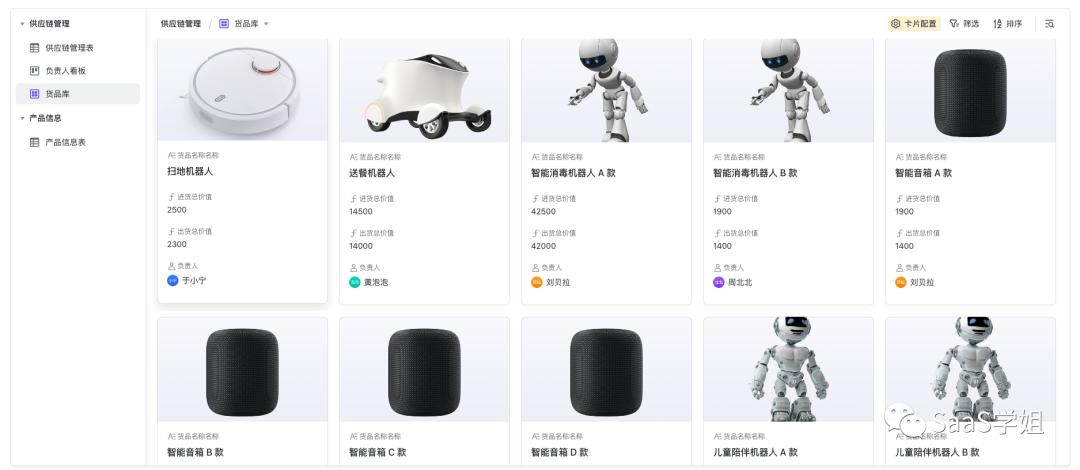Click 黄泡泡 avatar on the 送餐机器人 card
This screenshot has width=1080, height=470.
[x=355, y=282]
